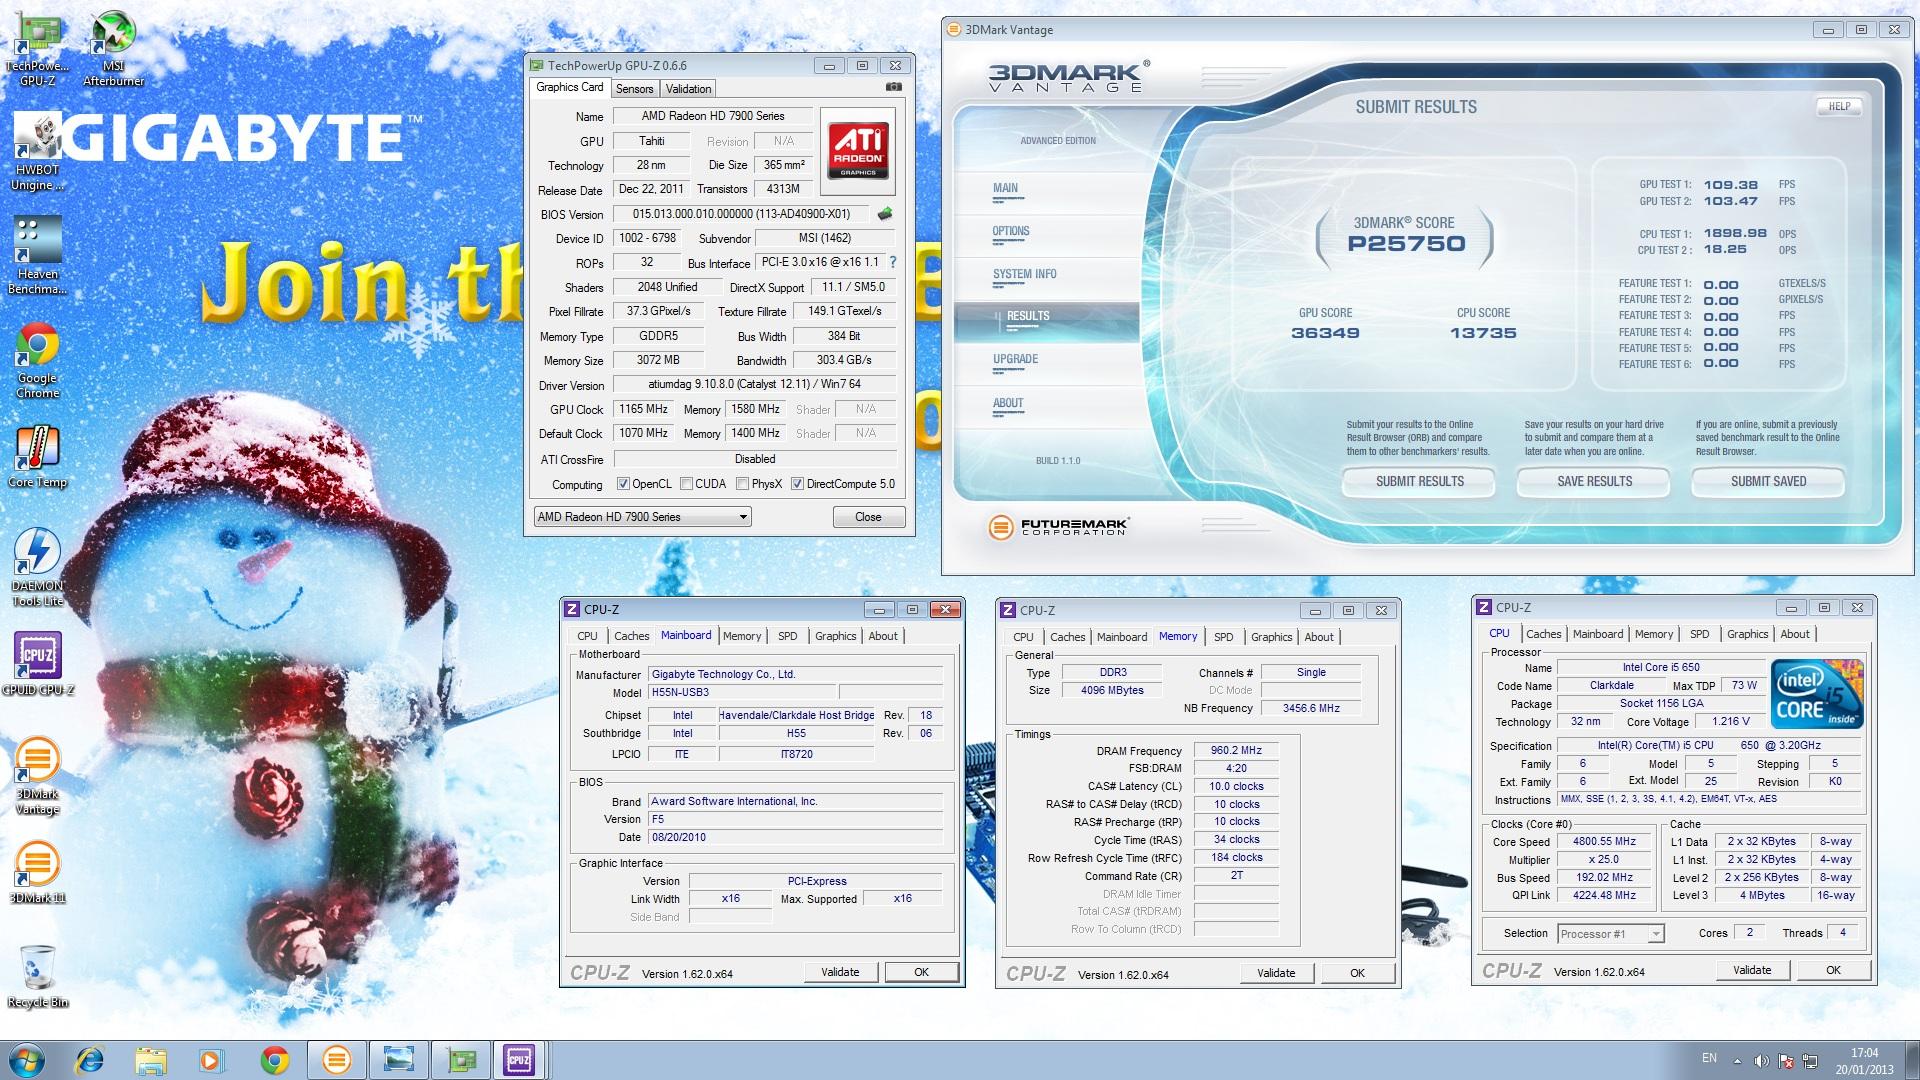Toggle the CUDA checkbox in GPU-Z
1920x1080 pixels.
686,484
